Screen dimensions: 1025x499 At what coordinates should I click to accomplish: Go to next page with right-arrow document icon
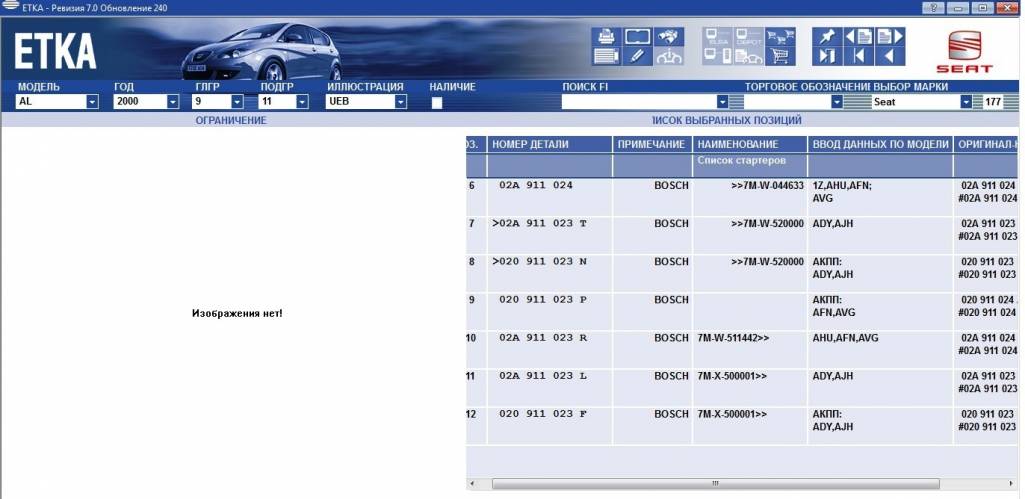click(888, 36)
